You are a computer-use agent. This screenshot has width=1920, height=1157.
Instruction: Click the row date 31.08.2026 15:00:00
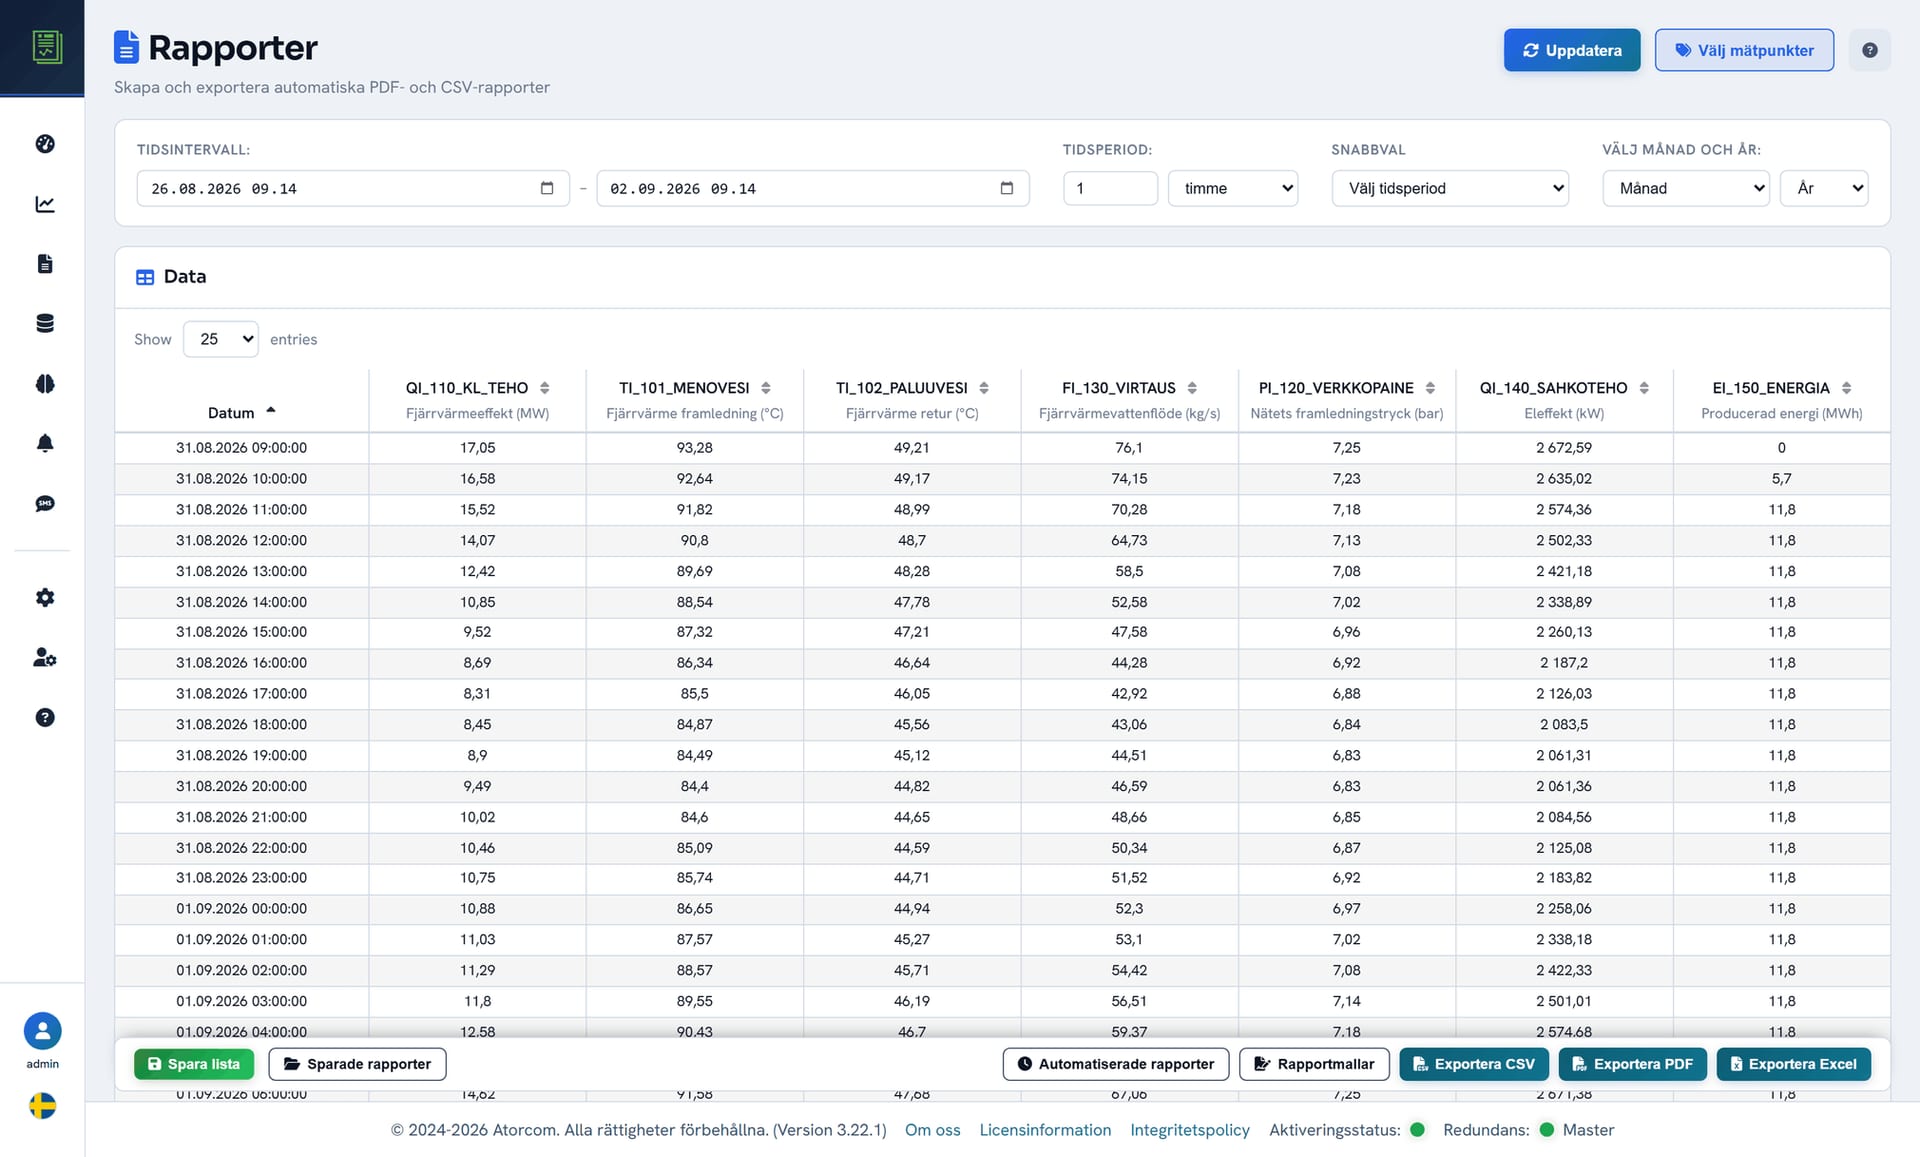click(241, 632)
